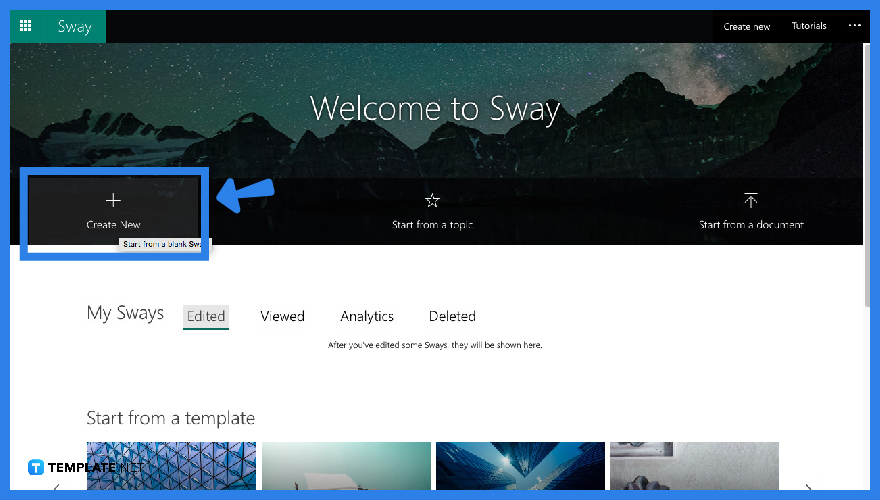Switch to the Edited tab

[206, 316]
